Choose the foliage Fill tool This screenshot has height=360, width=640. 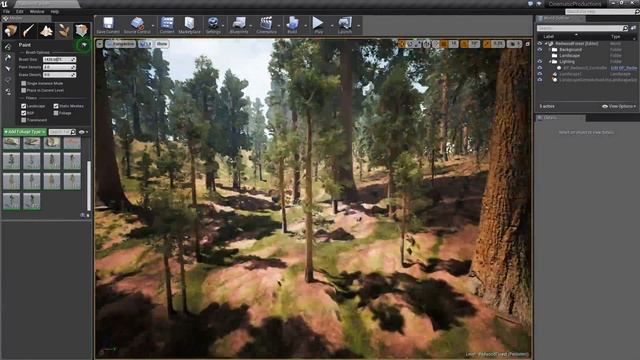[x=8, y=92]
